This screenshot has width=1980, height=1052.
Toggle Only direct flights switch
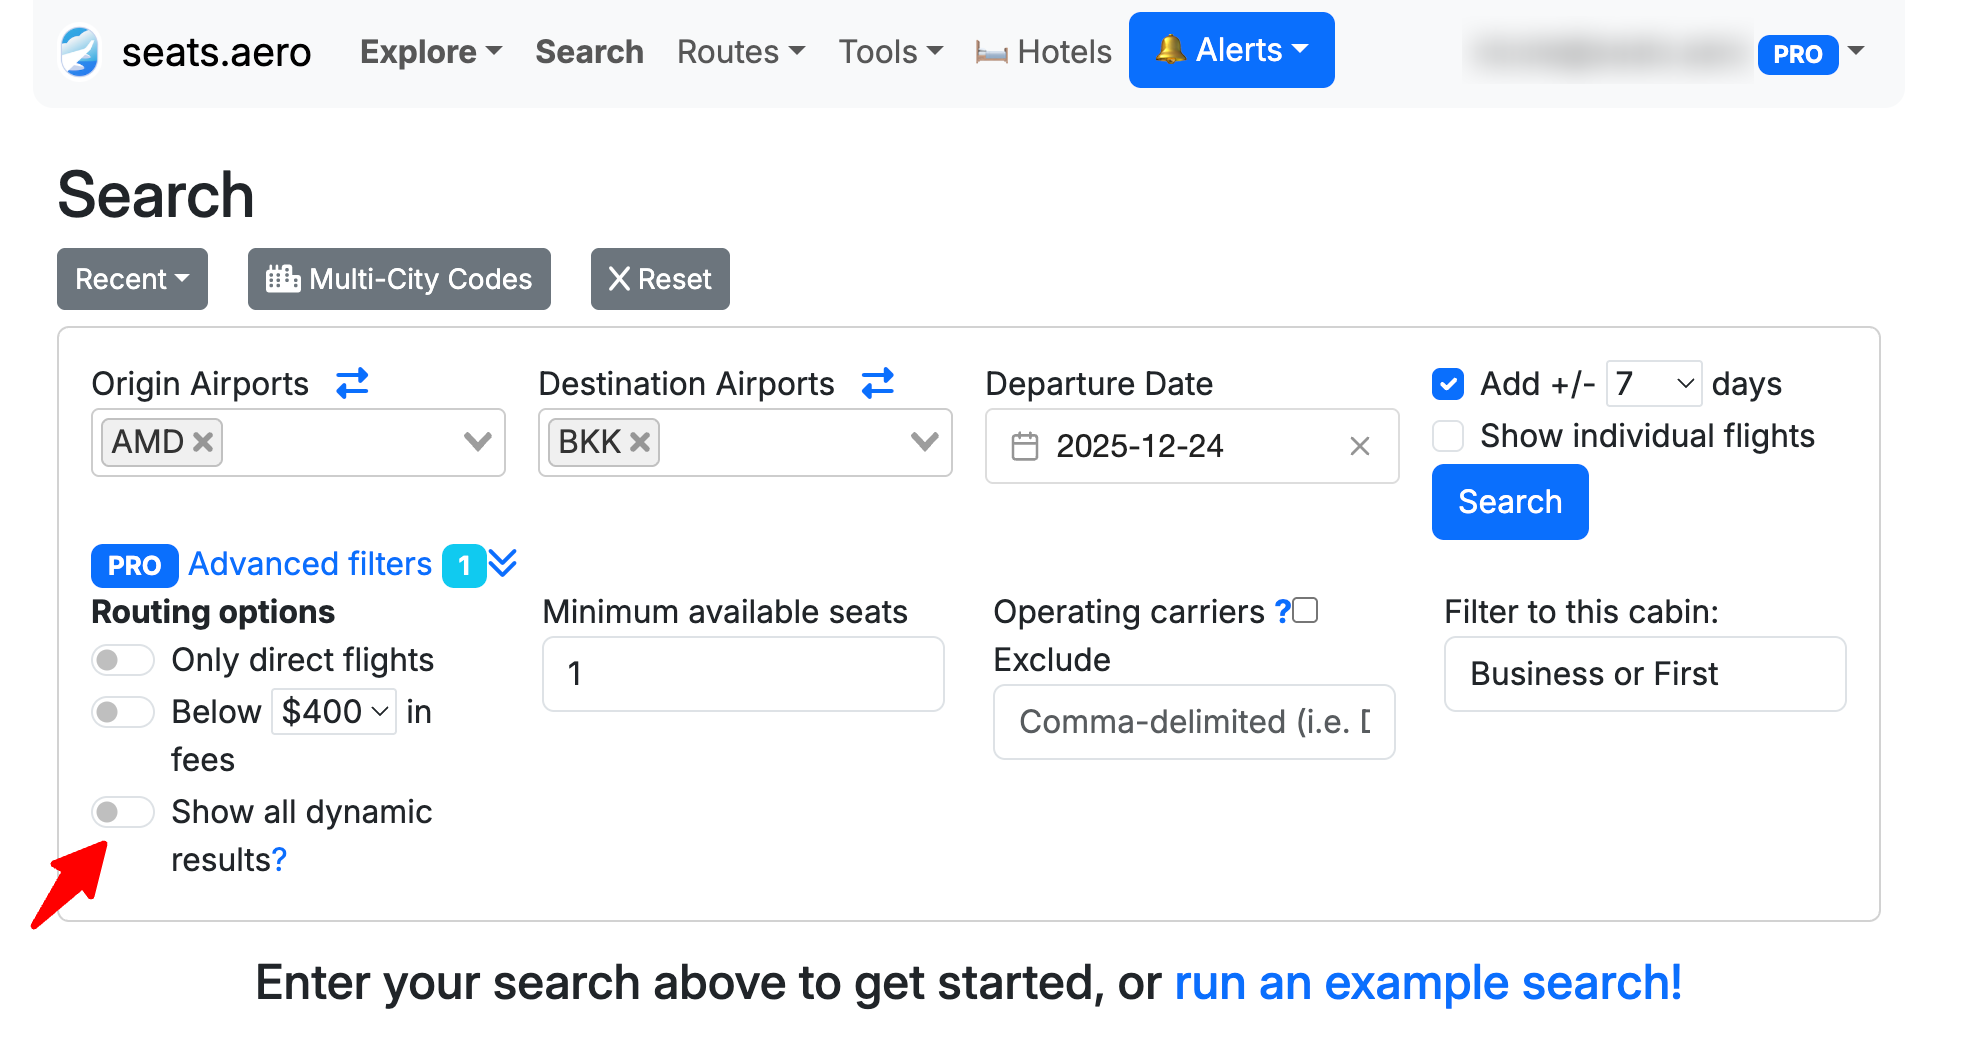pos(122,660)
